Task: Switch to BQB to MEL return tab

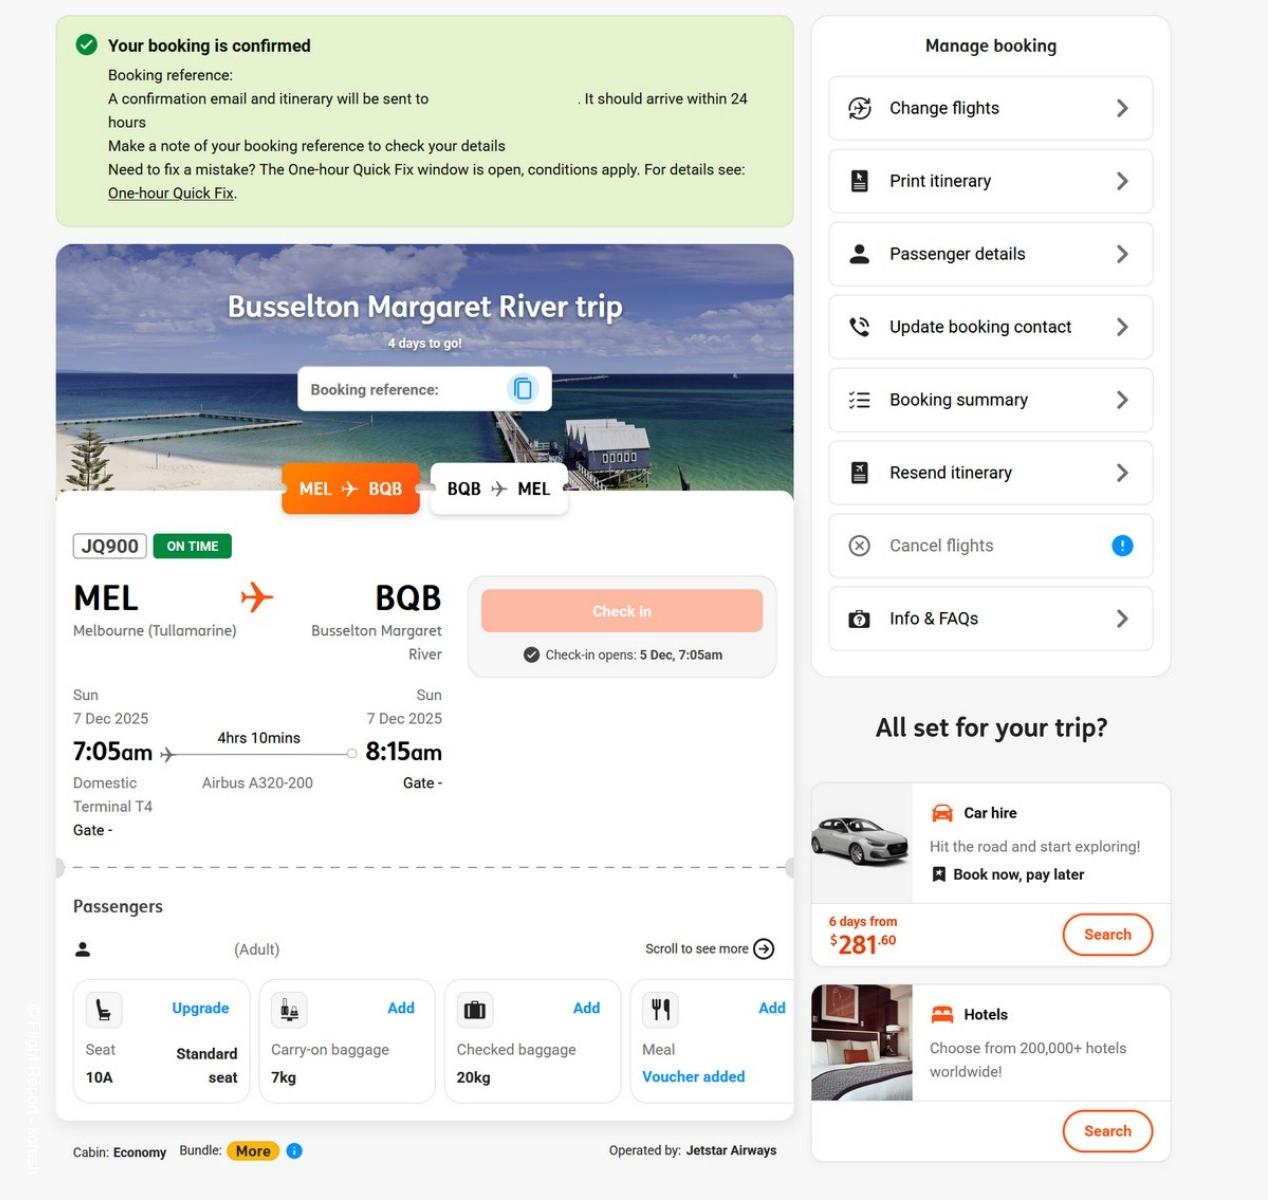Action: pyautogui.click(x=498, y=489)
